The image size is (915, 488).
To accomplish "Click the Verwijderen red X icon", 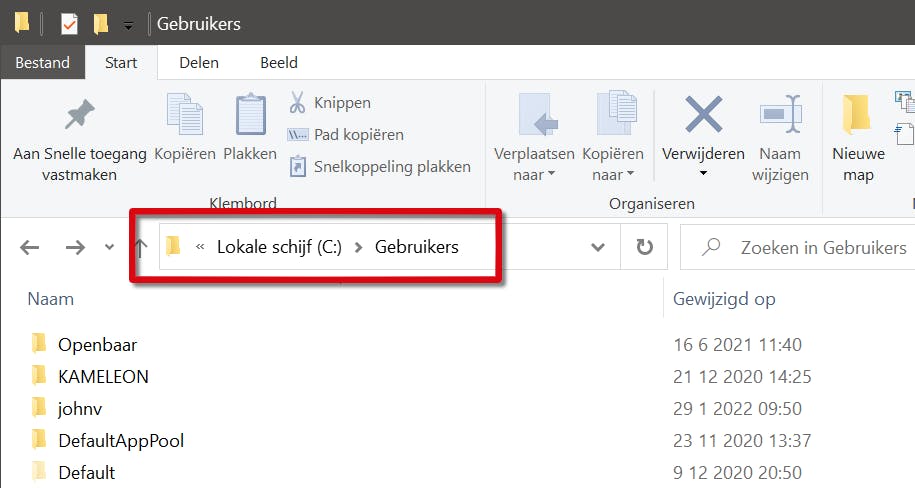I will click(x=703, y=115).
